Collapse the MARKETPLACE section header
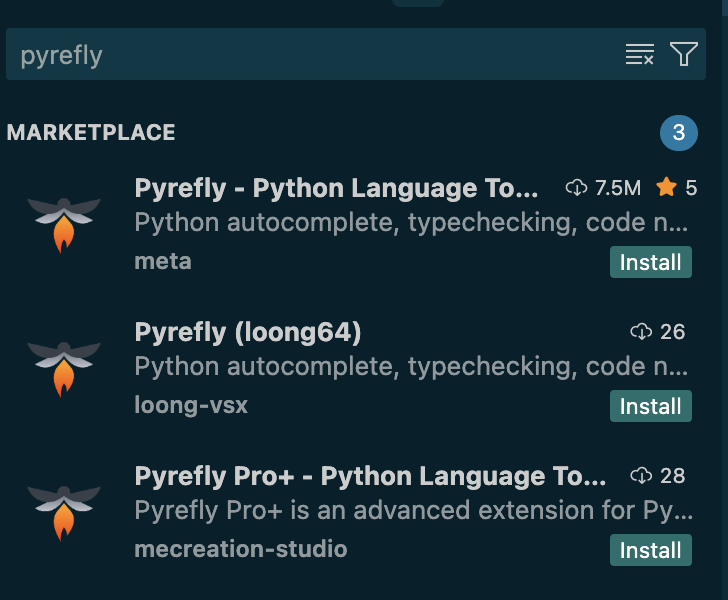728x600 pixels. coord(91,132)
